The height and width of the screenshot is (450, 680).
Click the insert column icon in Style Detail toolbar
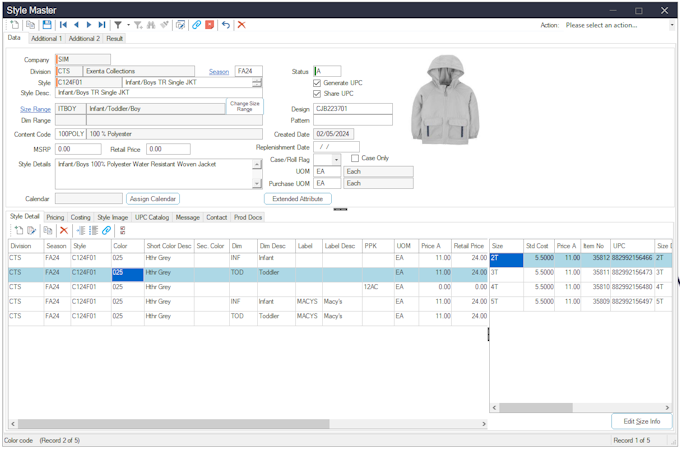click(x=81, y=230)
